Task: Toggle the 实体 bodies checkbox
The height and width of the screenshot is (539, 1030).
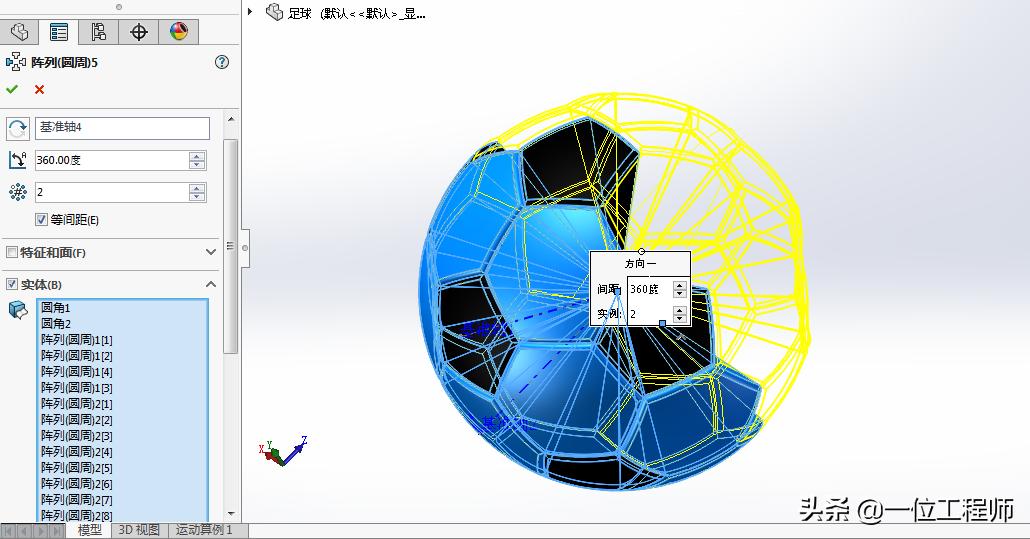Action: click(x=12, y=285)
